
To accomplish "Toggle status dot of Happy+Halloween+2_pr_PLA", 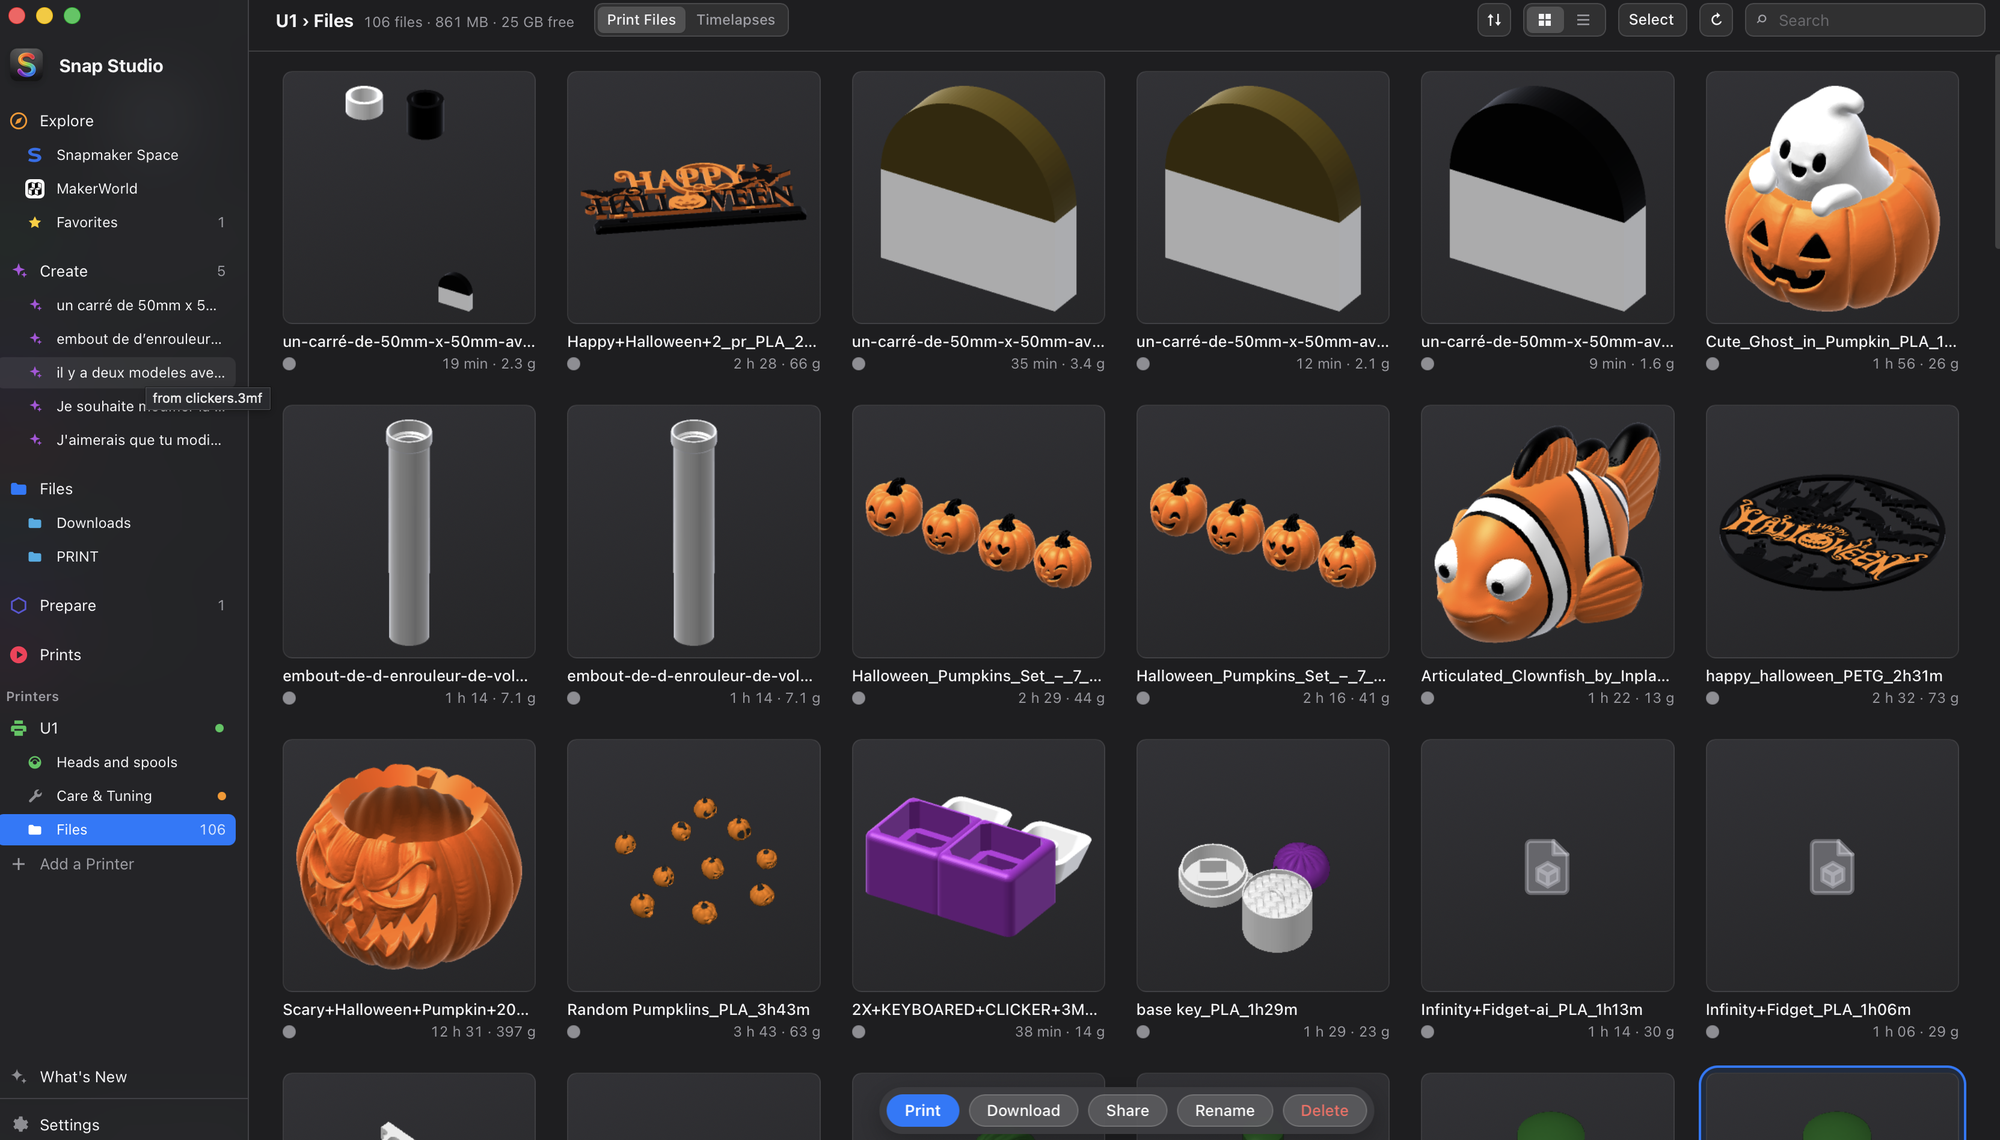I will [x=574, y=364].
